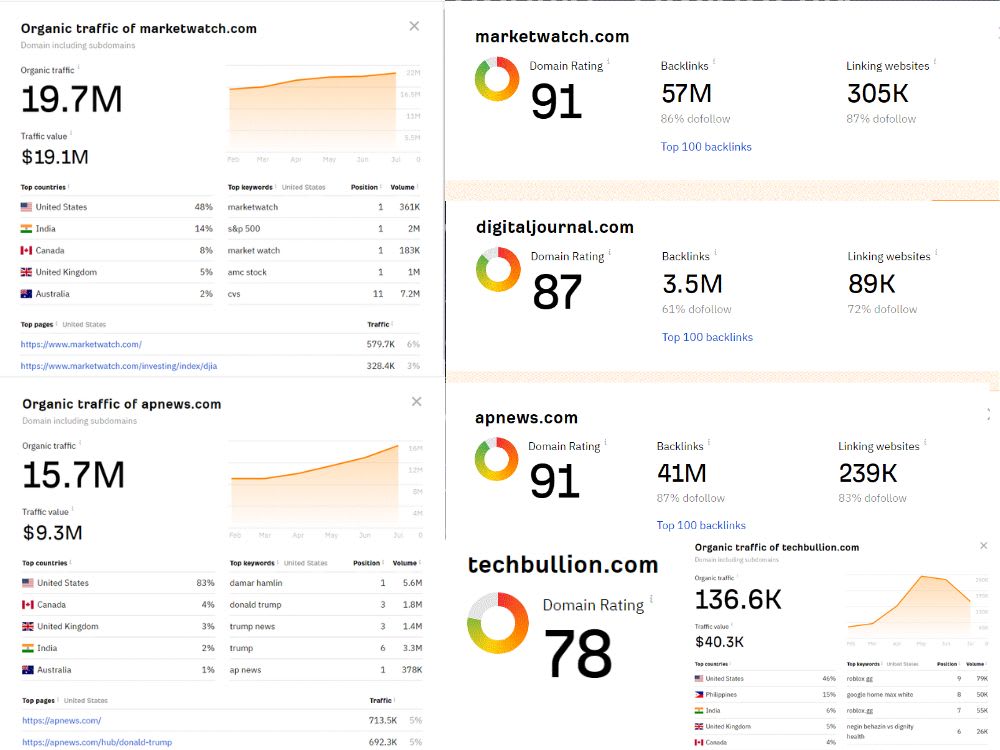Click the 239K linking websites figure
The height and width of the screenshot is (750, 1000).
click(868, 473)
